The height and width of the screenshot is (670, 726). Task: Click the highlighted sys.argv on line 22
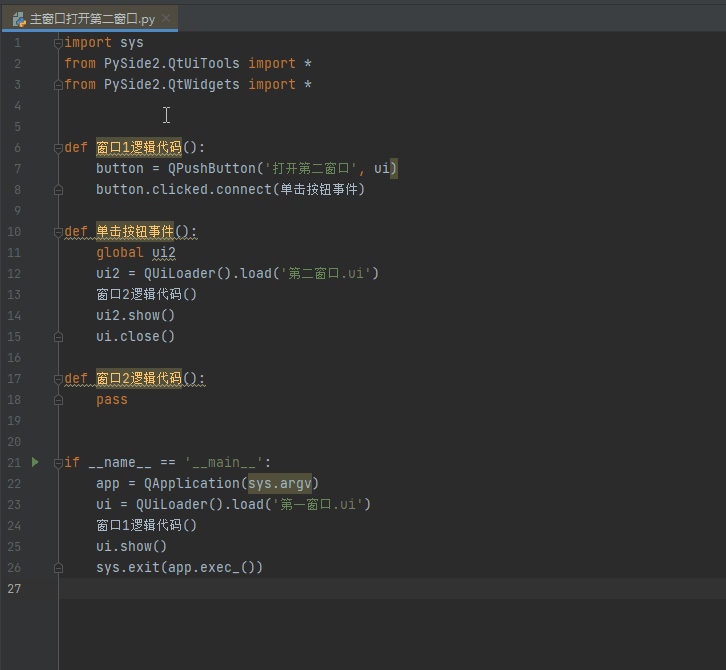click(x=280, y=484)
